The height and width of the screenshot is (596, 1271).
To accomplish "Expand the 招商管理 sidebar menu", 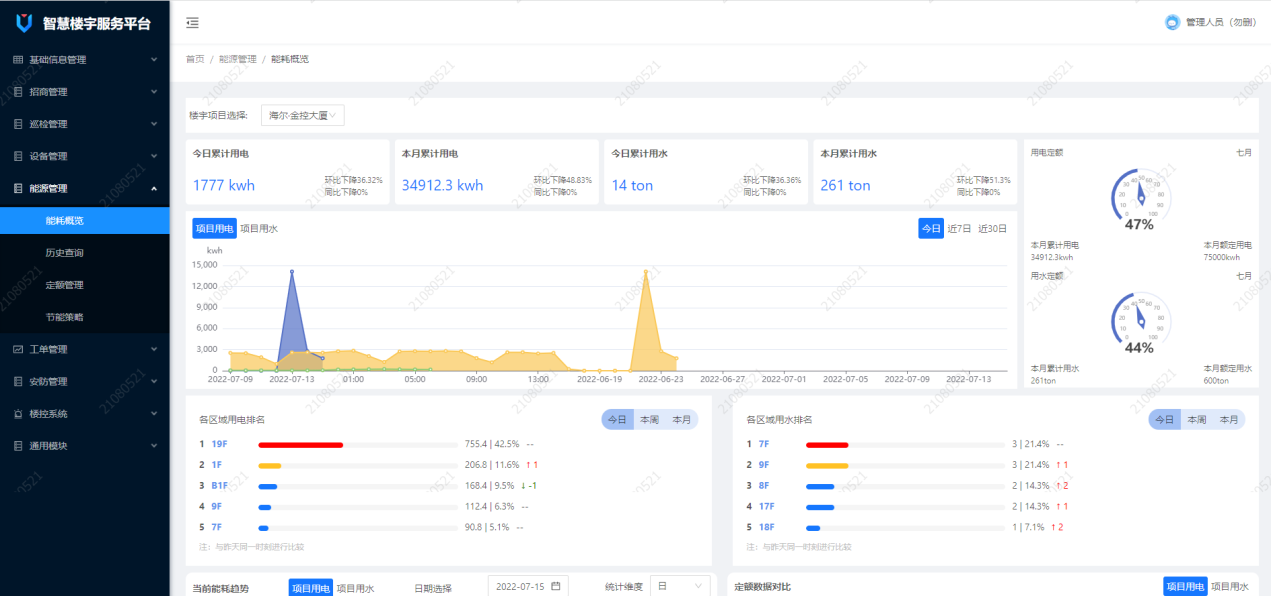I will pyautogui.click(x=85, y=92).
